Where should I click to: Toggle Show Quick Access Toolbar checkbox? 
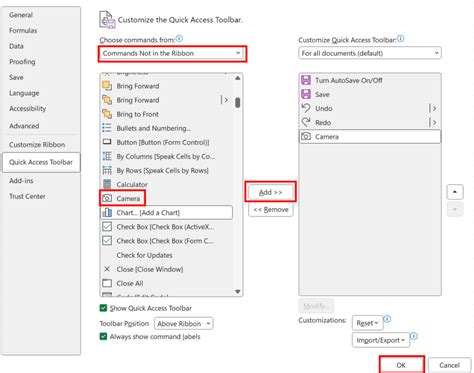(x=103, y=308)
